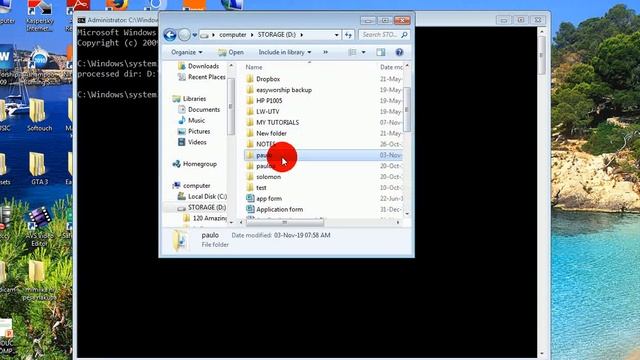Click the refresh button beside address bar
This screenshot has height=360, width=640.
click(x=348, y=35)
